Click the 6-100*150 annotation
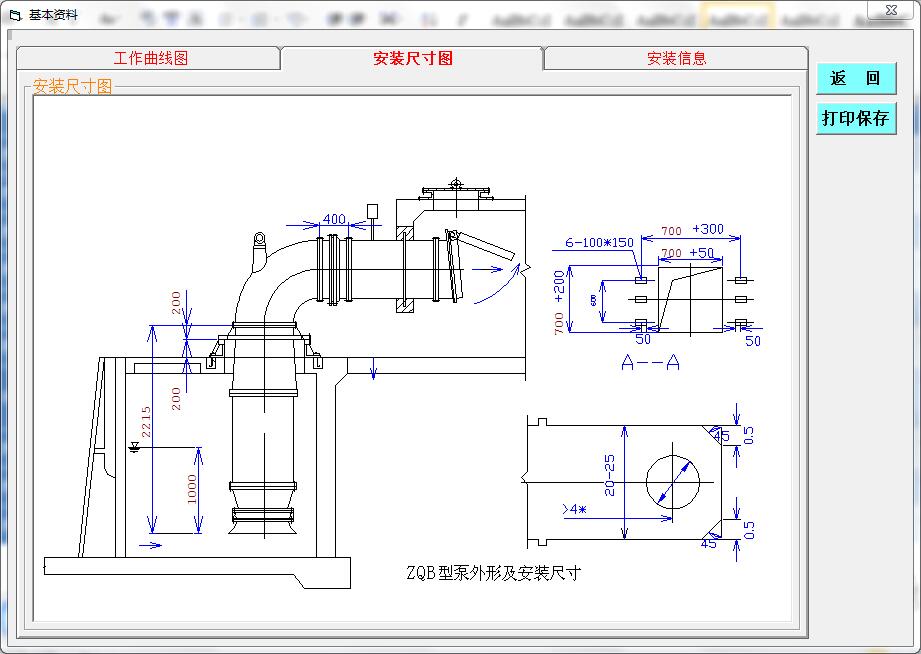Image resolution: width=921 pixels, height=654 pixels. click(x=599, y=242)
